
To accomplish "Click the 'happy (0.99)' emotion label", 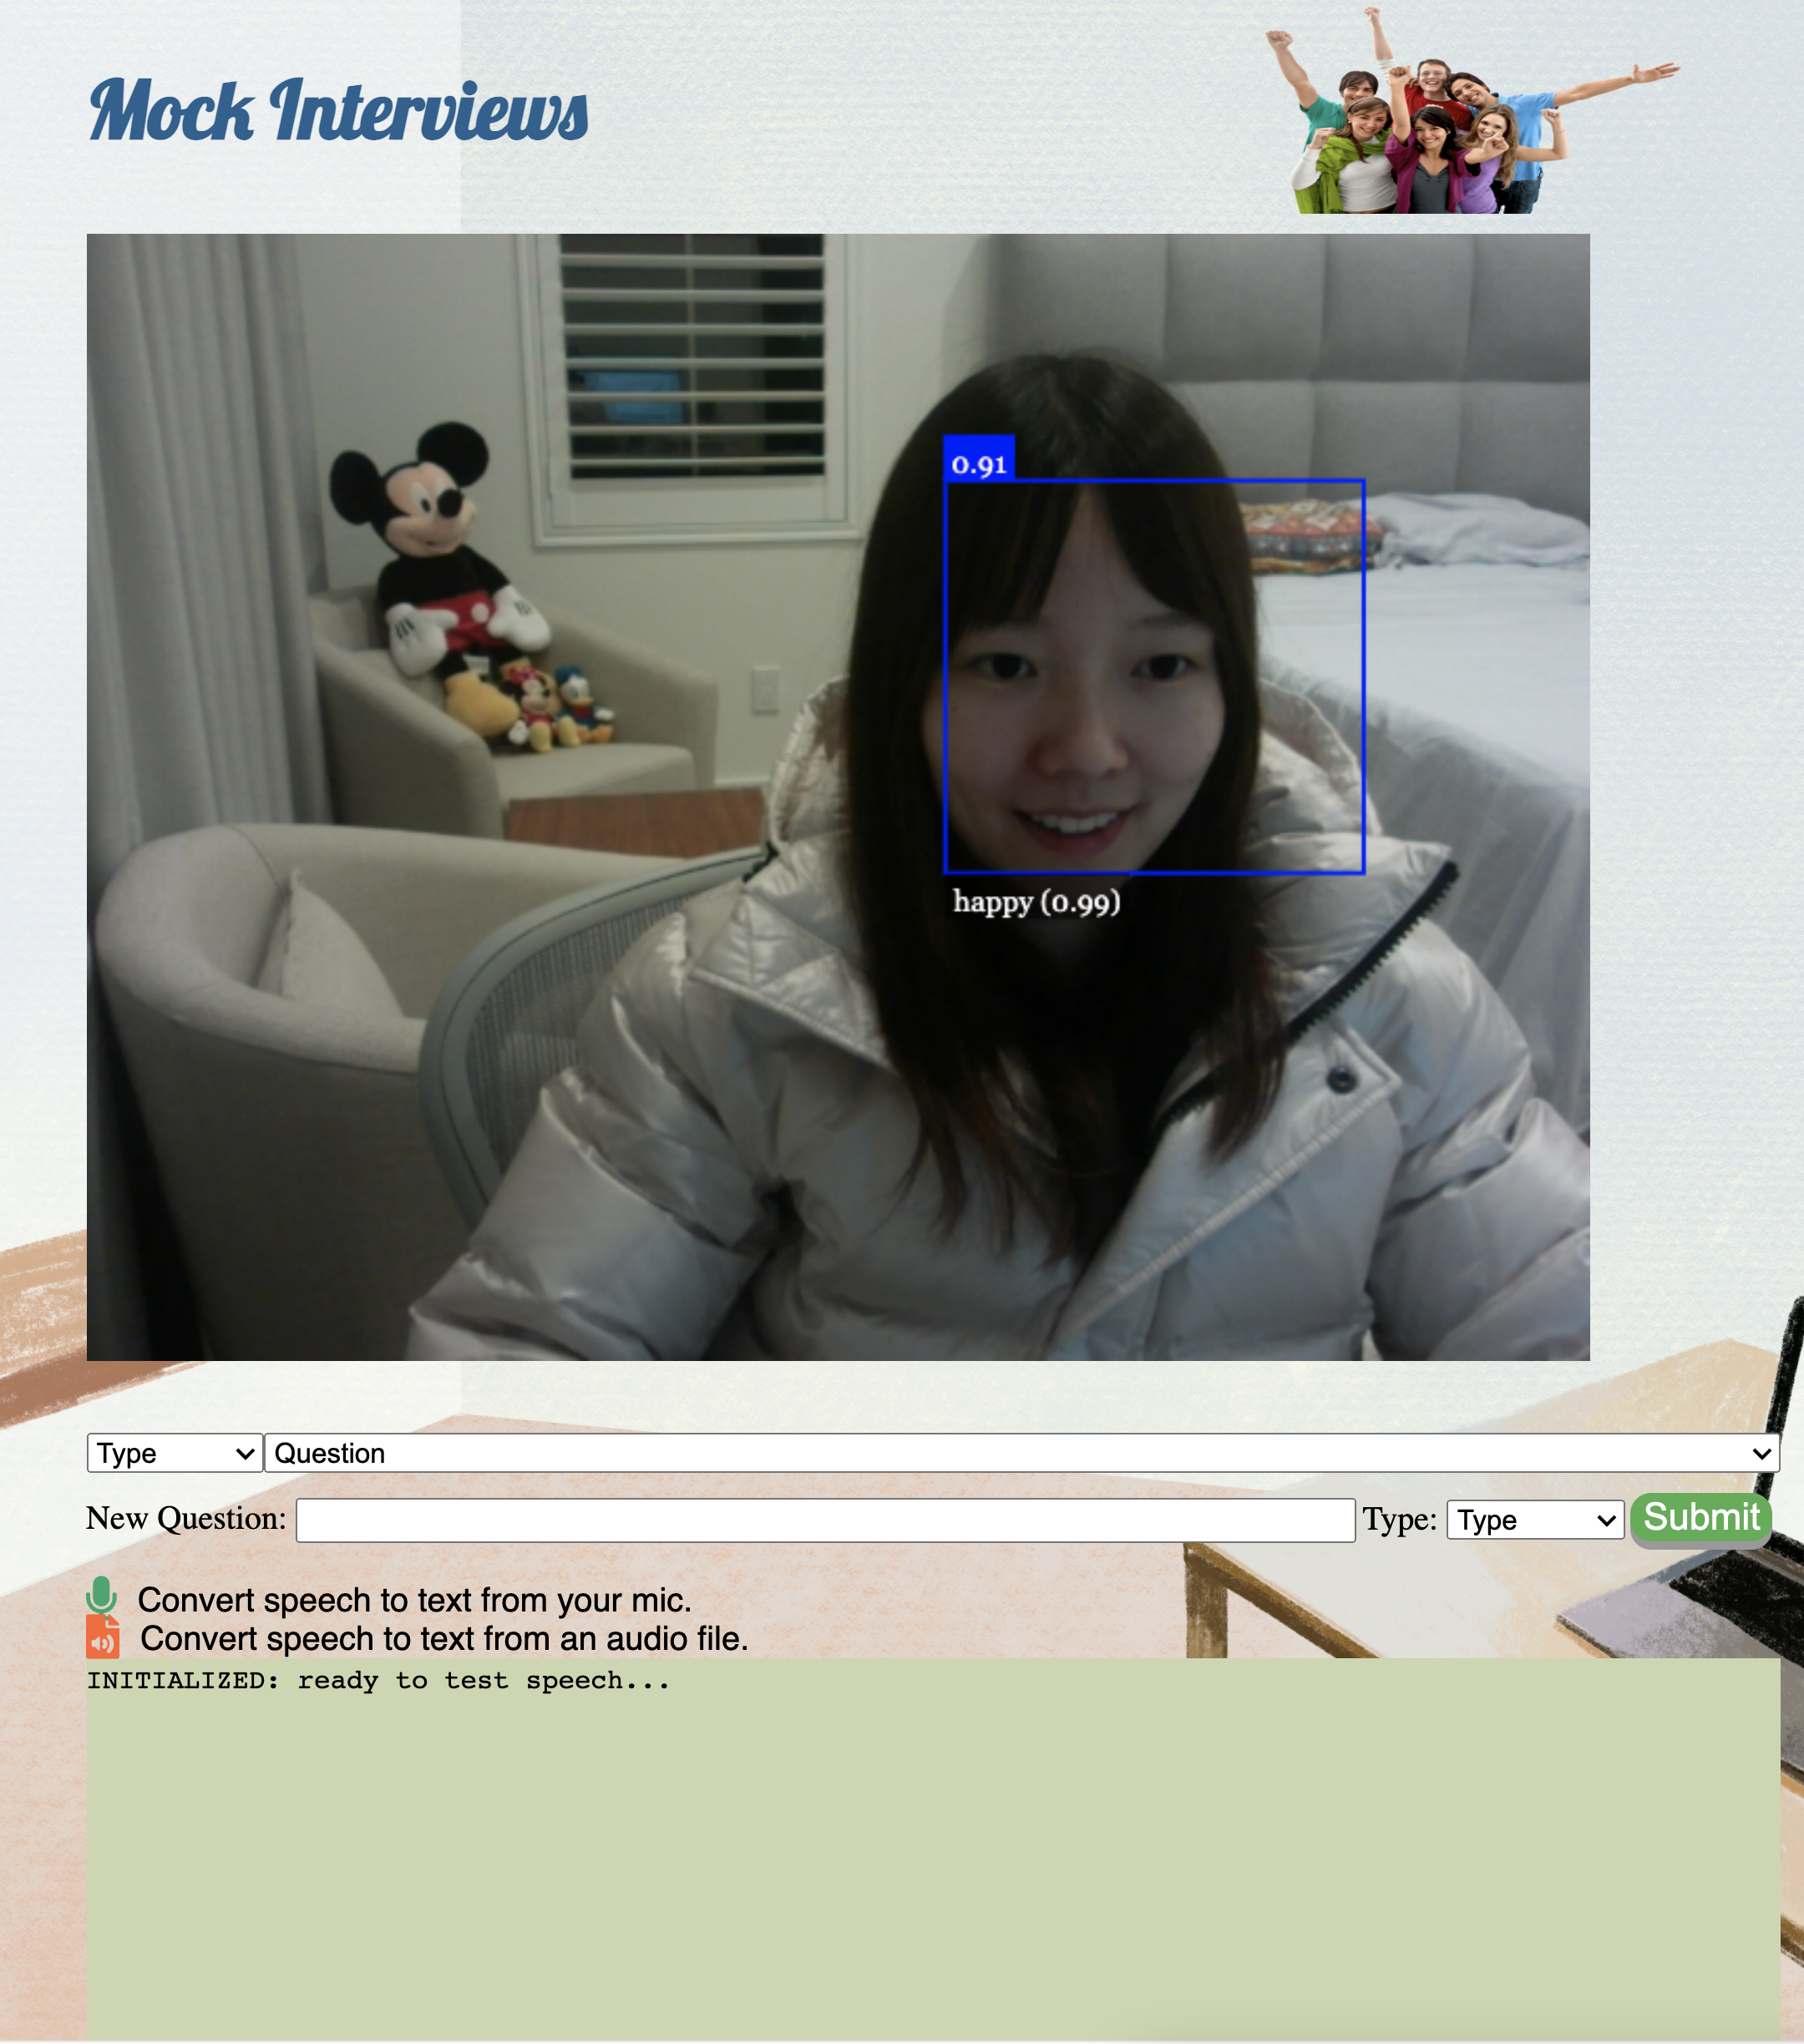I will pyautogui.click(x=1036, y=902).
